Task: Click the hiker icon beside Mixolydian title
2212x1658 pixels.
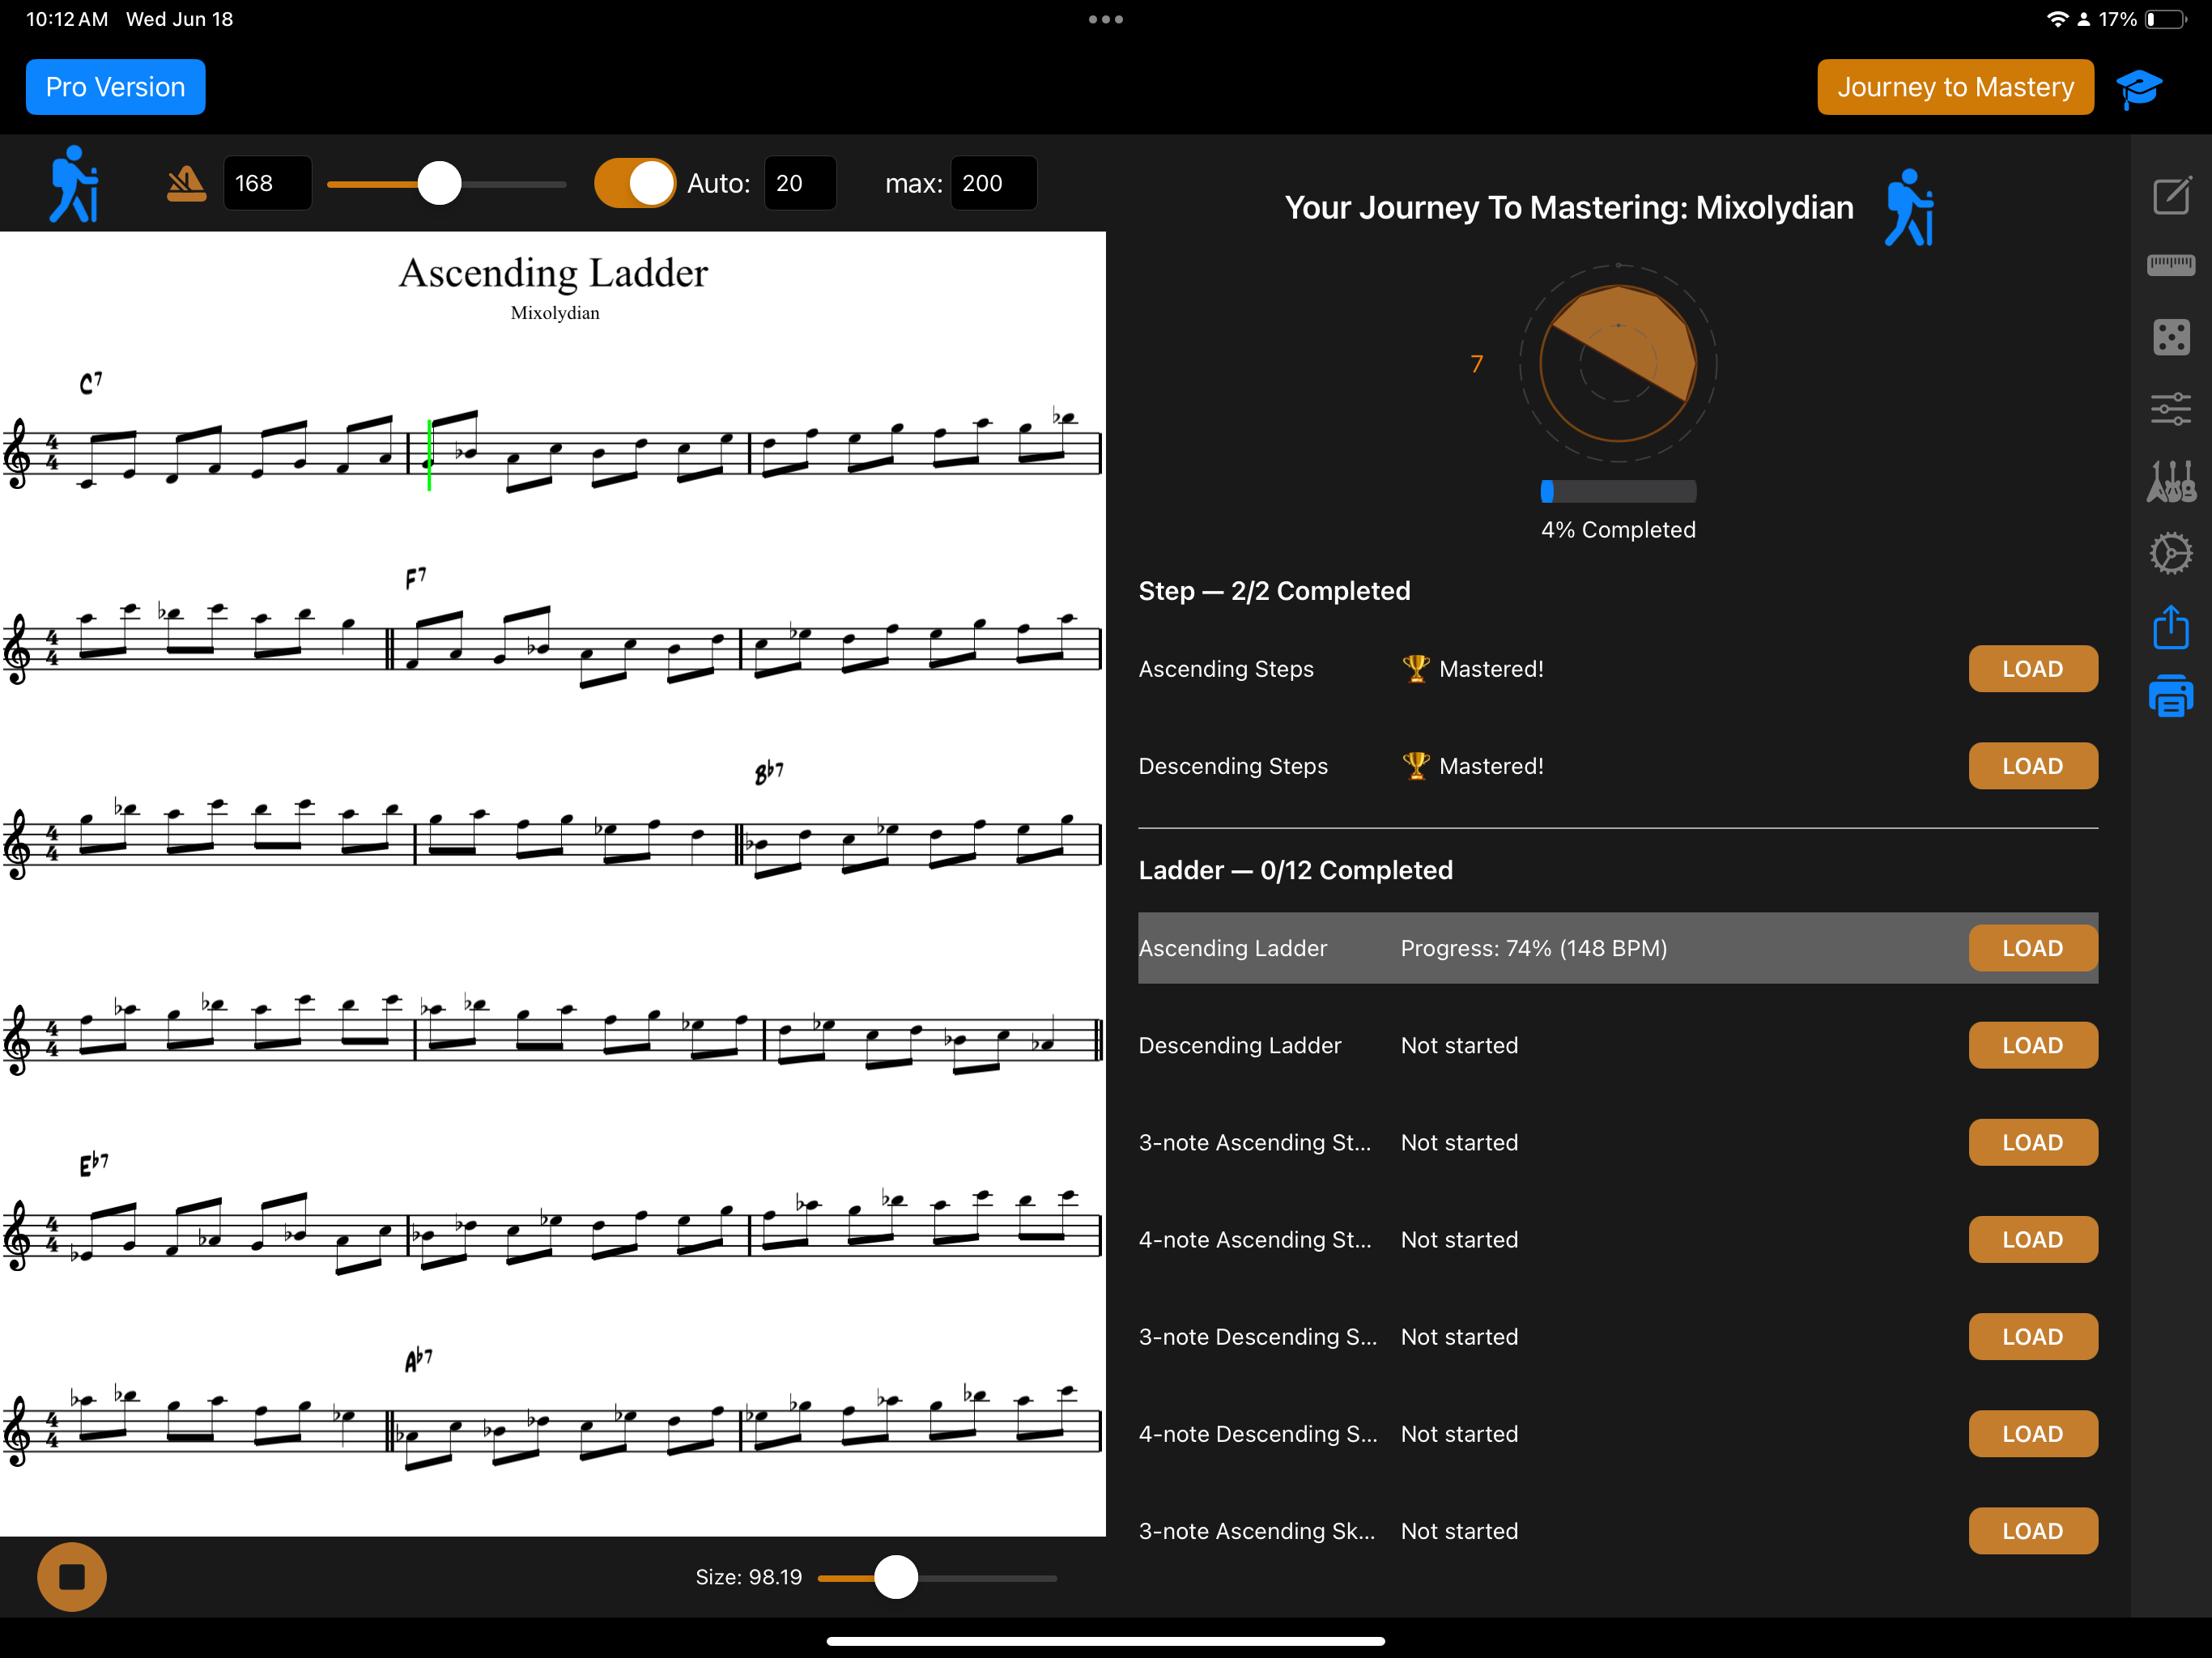Action: tap(1910, 207)
